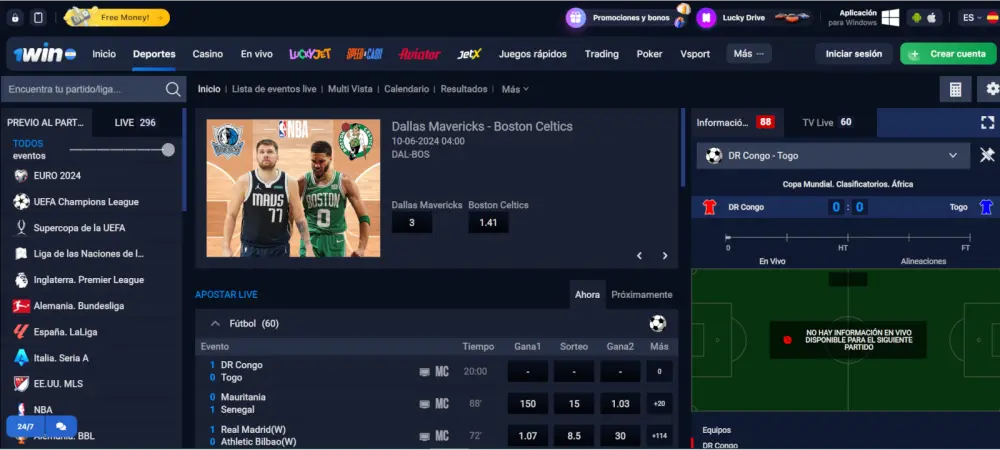
Task: Open the settings gear icon
Action: point(992,89)
